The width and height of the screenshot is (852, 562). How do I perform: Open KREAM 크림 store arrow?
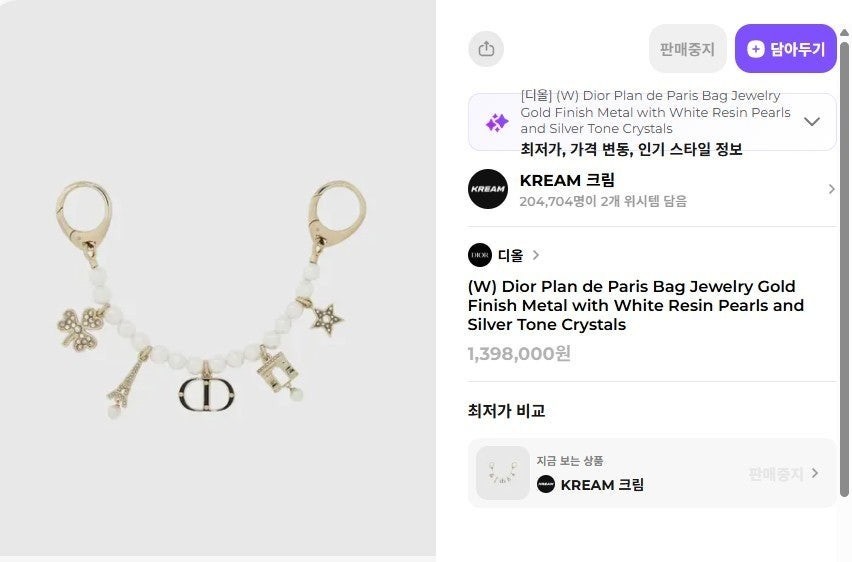click(831, 189)
